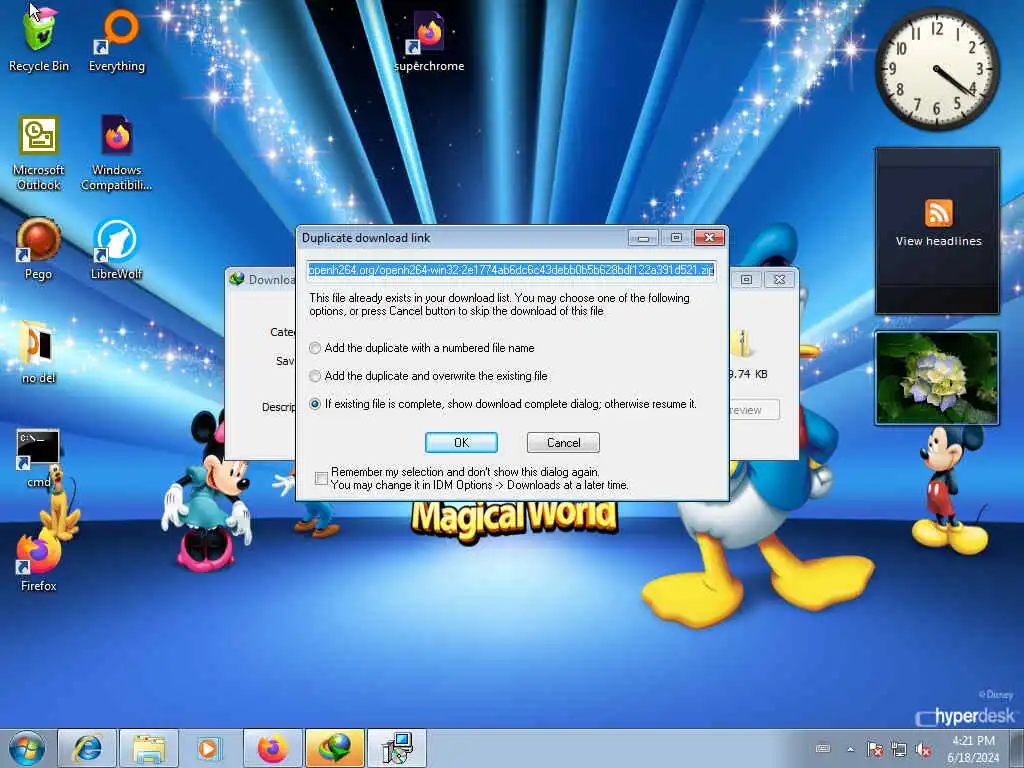
Task: Open the superchrome desktop shortcut
Action: point(429,40)
